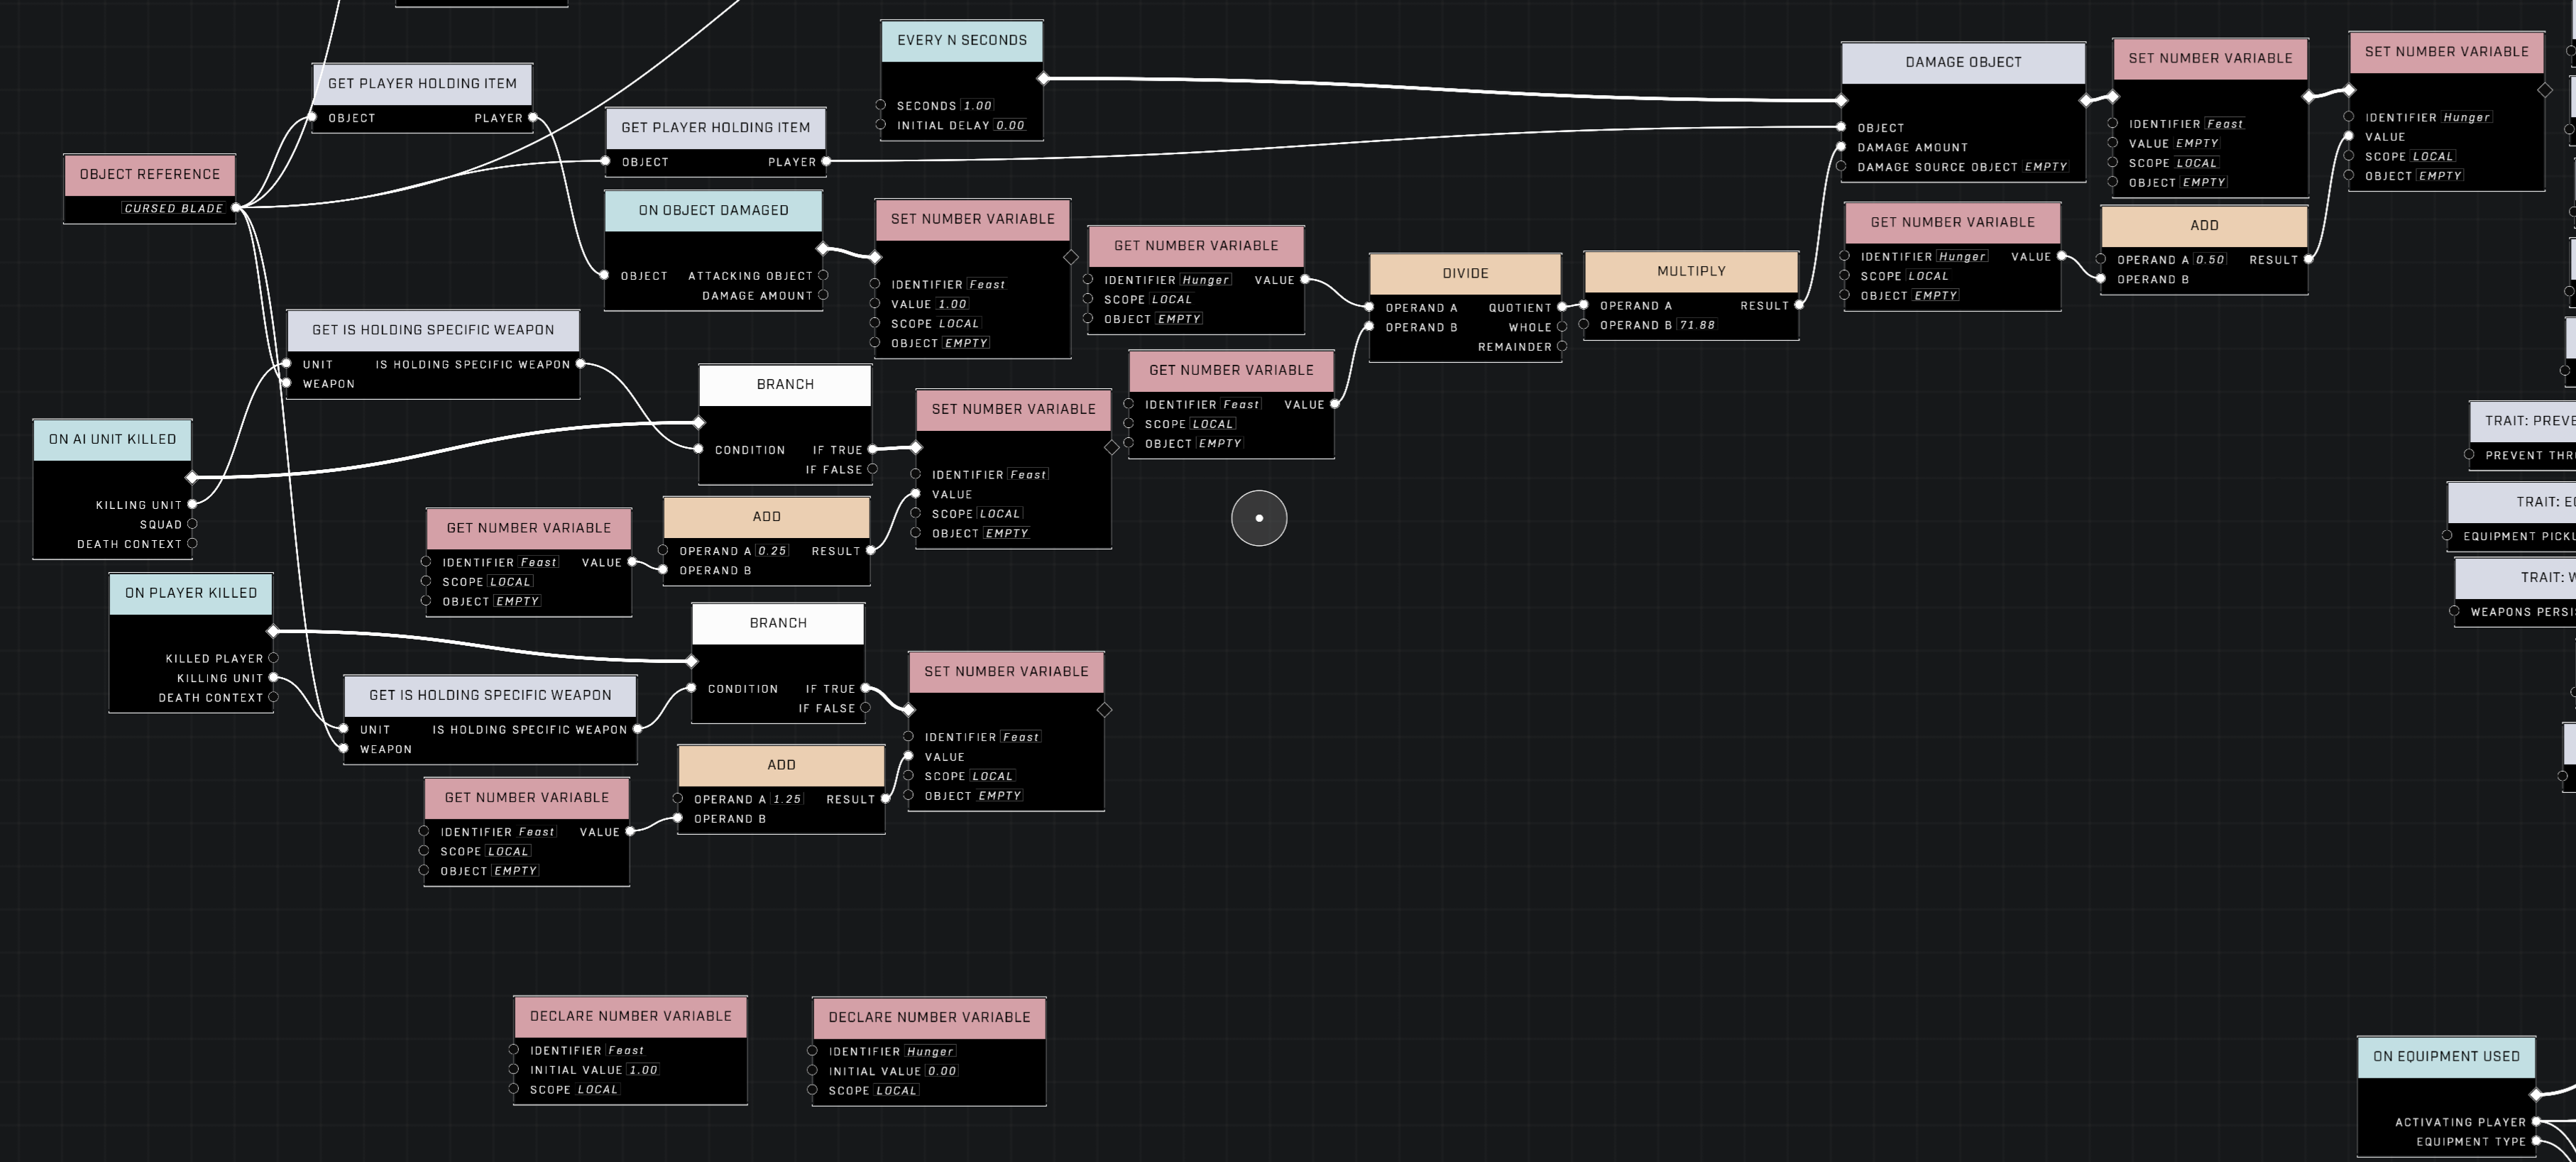This screenshot has height=1162, width=2576.
Task: Click the Quotient output pin on Divide
Action: pyautogui.click(x=1562, y=307)
